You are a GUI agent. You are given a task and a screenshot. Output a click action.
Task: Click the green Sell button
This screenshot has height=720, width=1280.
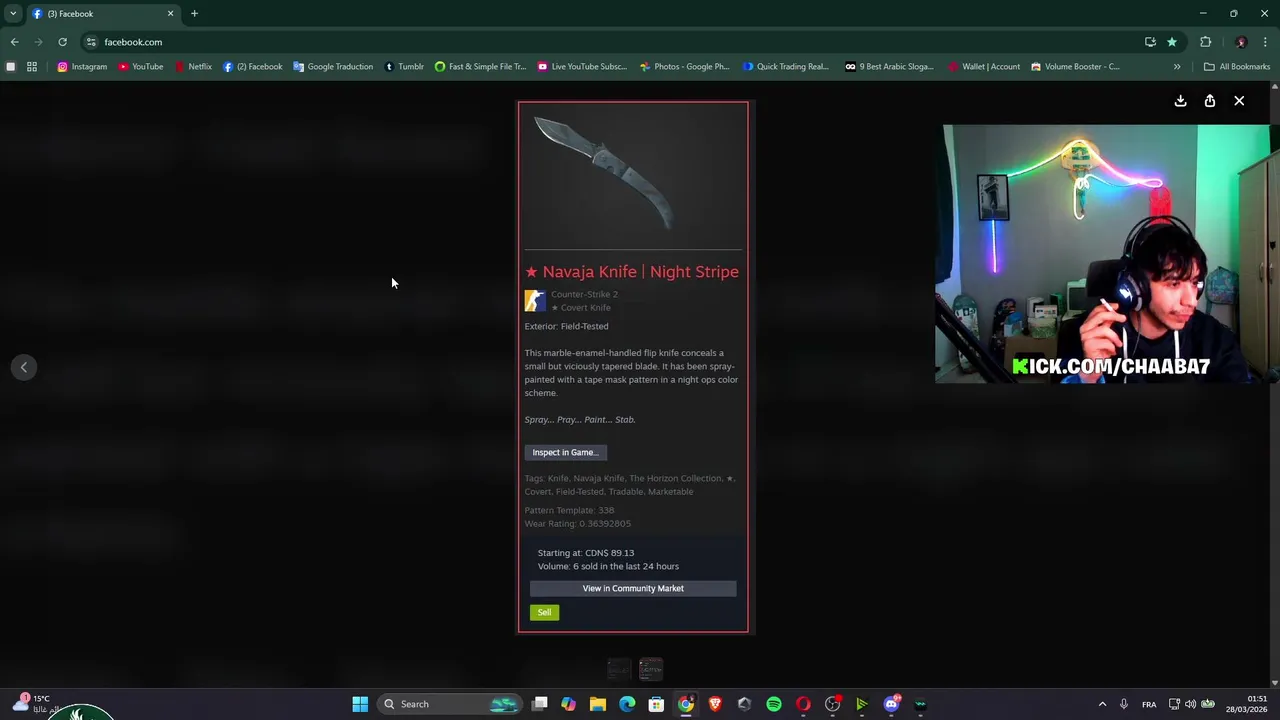click(544, 612)
